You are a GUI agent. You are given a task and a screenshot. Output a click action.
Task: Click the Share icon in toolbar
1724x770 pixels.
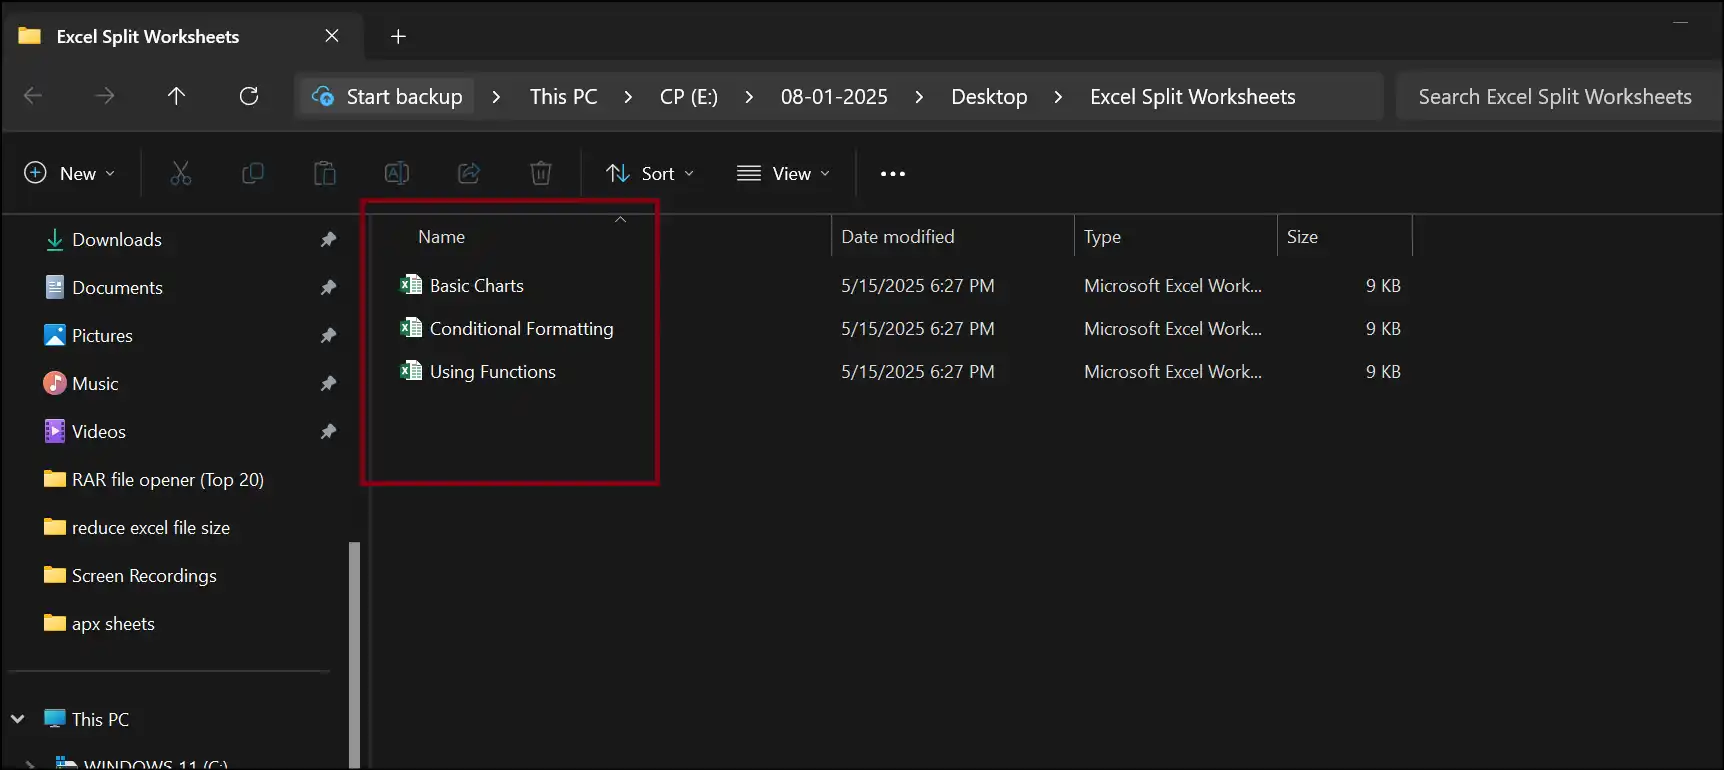tap(469, 173)
